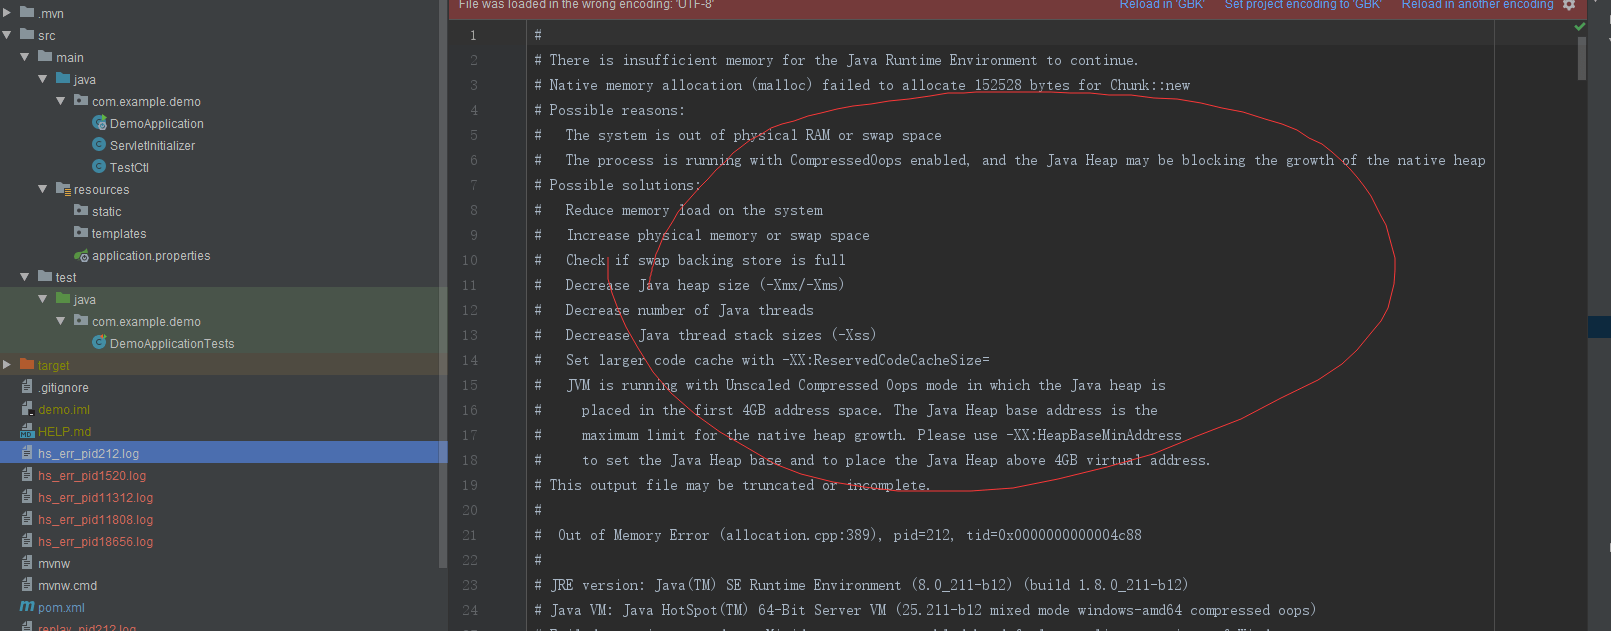Click 'Reload in another encoding' link
This screenshot has height=631, width=1611.
(1477, 5)
